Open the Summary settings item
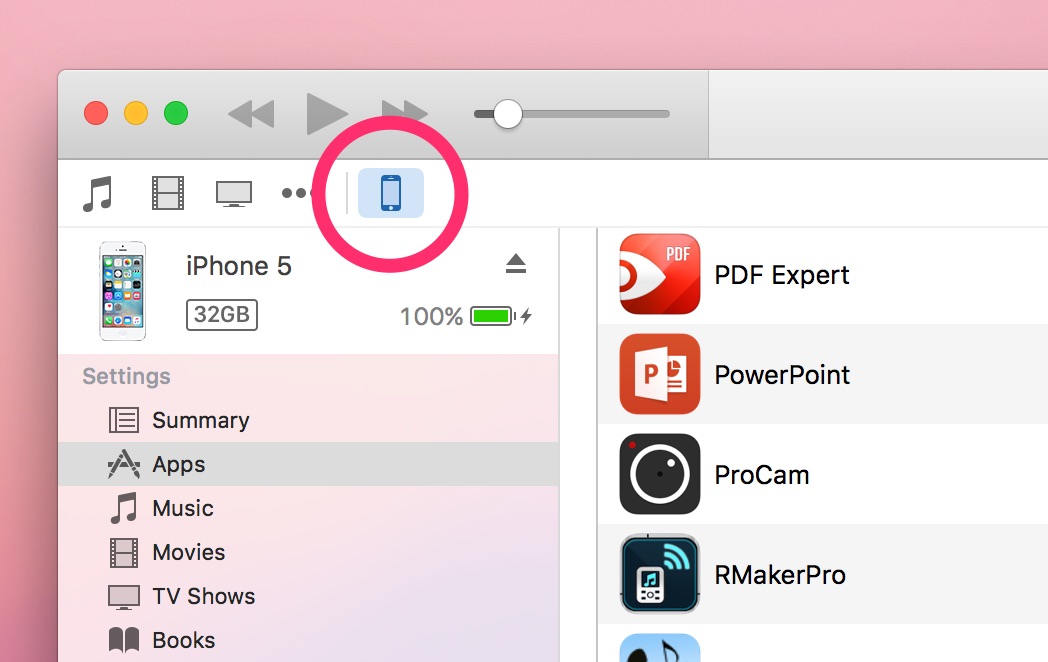 (308, 420)
